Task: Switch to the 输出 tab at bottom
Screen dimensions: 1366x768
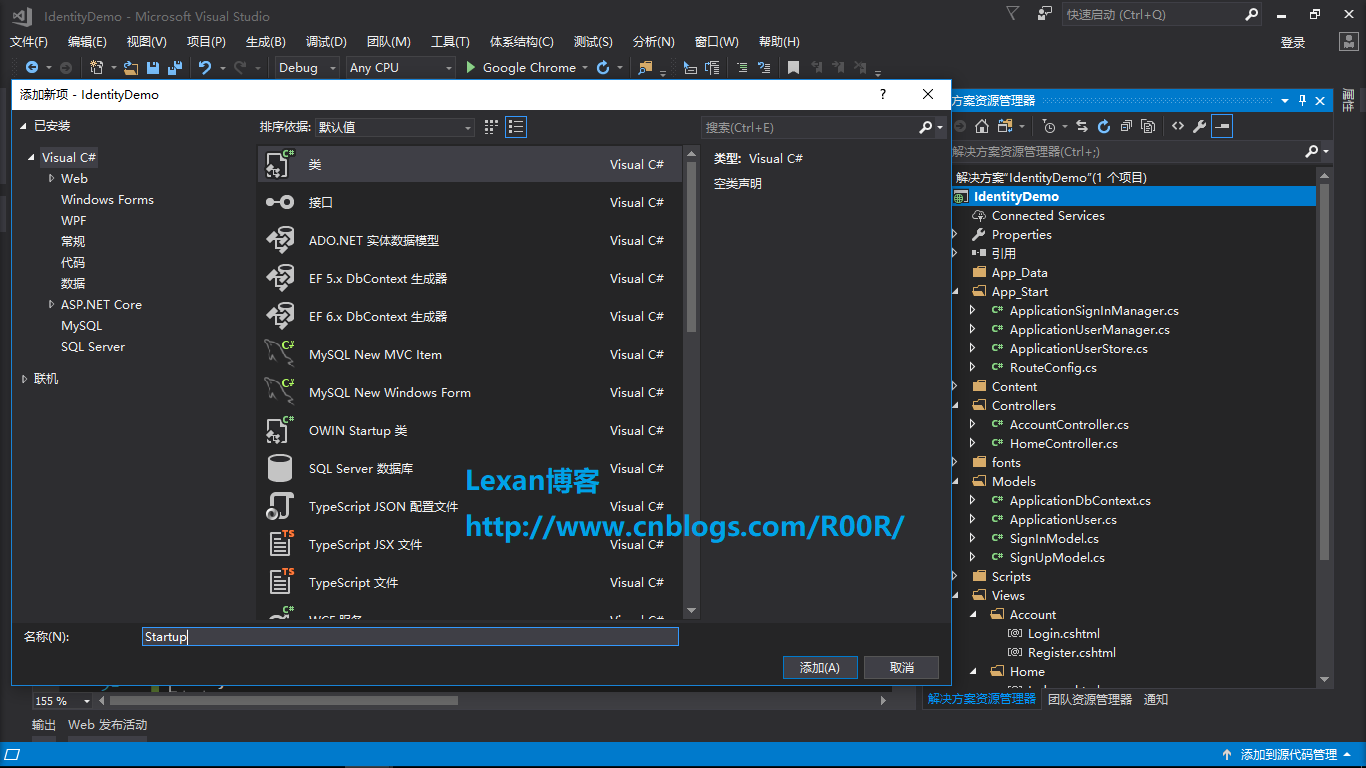Action: tap(44, 724)
